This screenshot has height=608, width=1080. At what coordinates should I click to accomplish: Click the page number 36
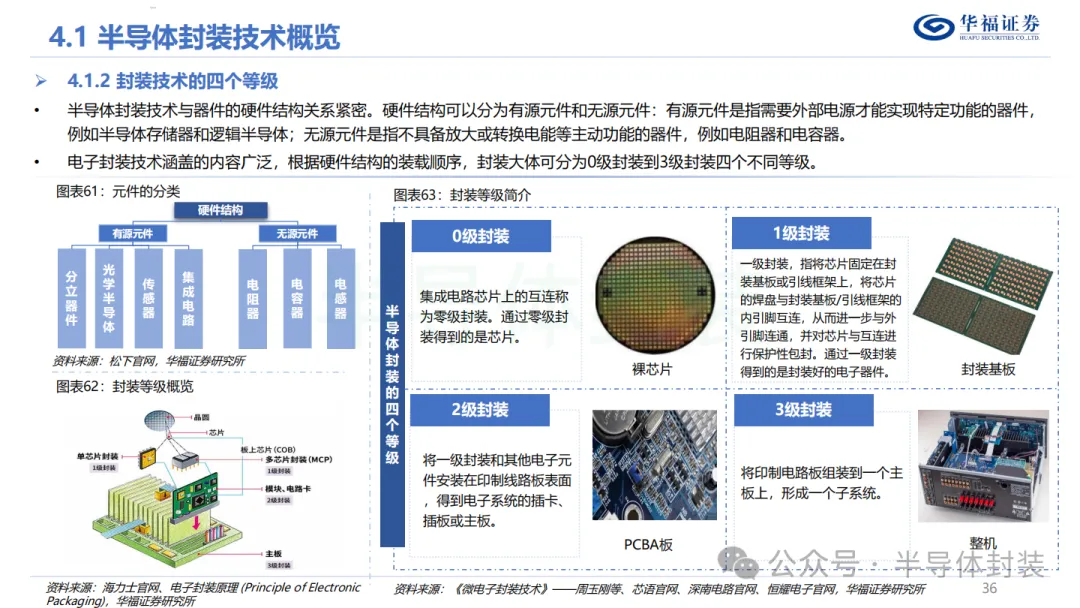click(x=989, y=587)
